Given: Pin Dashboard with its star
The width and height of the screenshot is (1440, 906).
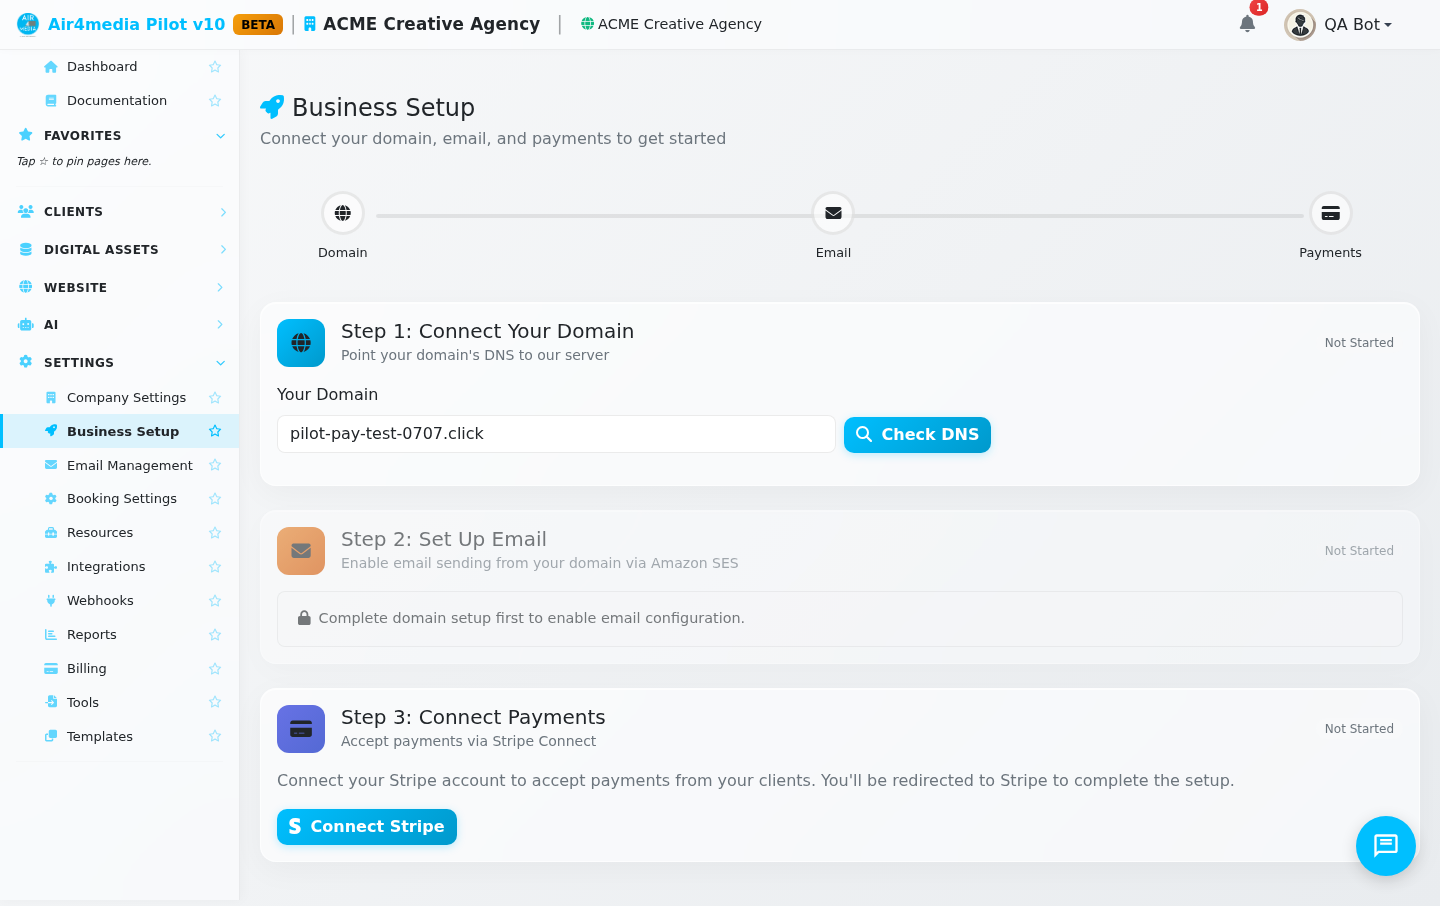Looking at the screenshot, I should [x=215, y=67].
